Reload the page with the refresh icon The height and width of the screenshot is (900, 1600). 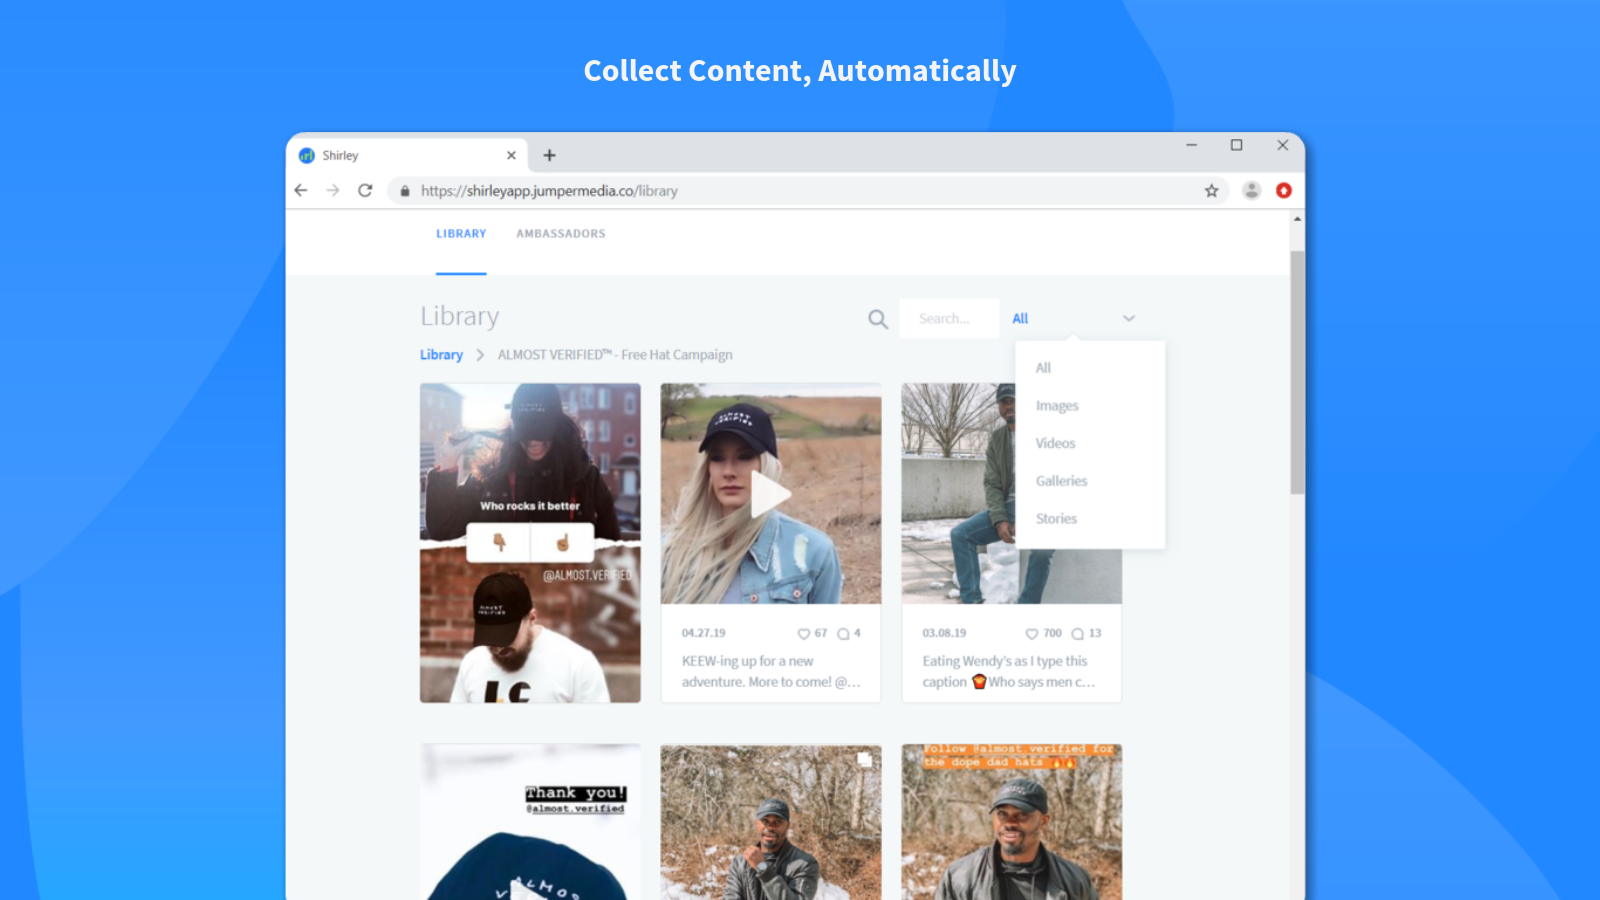tap(365, 190)
